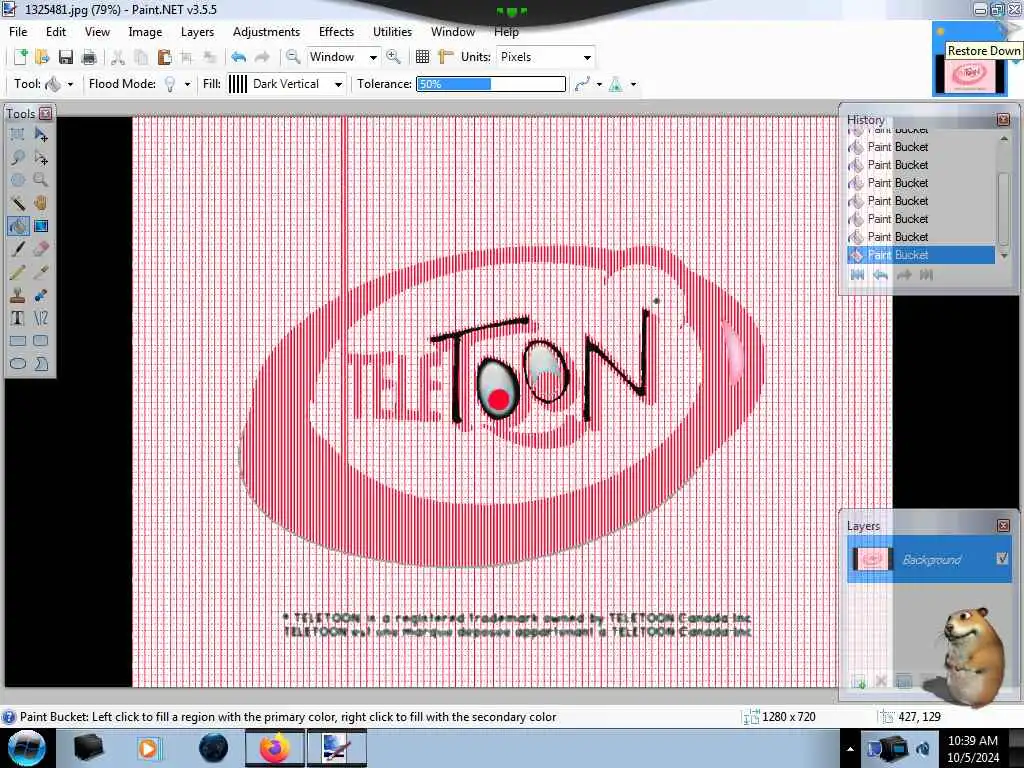The height and width of the screenshot is (768, 1024).
Task: Select the Ellipse shape tool
Action: point(18,364)
